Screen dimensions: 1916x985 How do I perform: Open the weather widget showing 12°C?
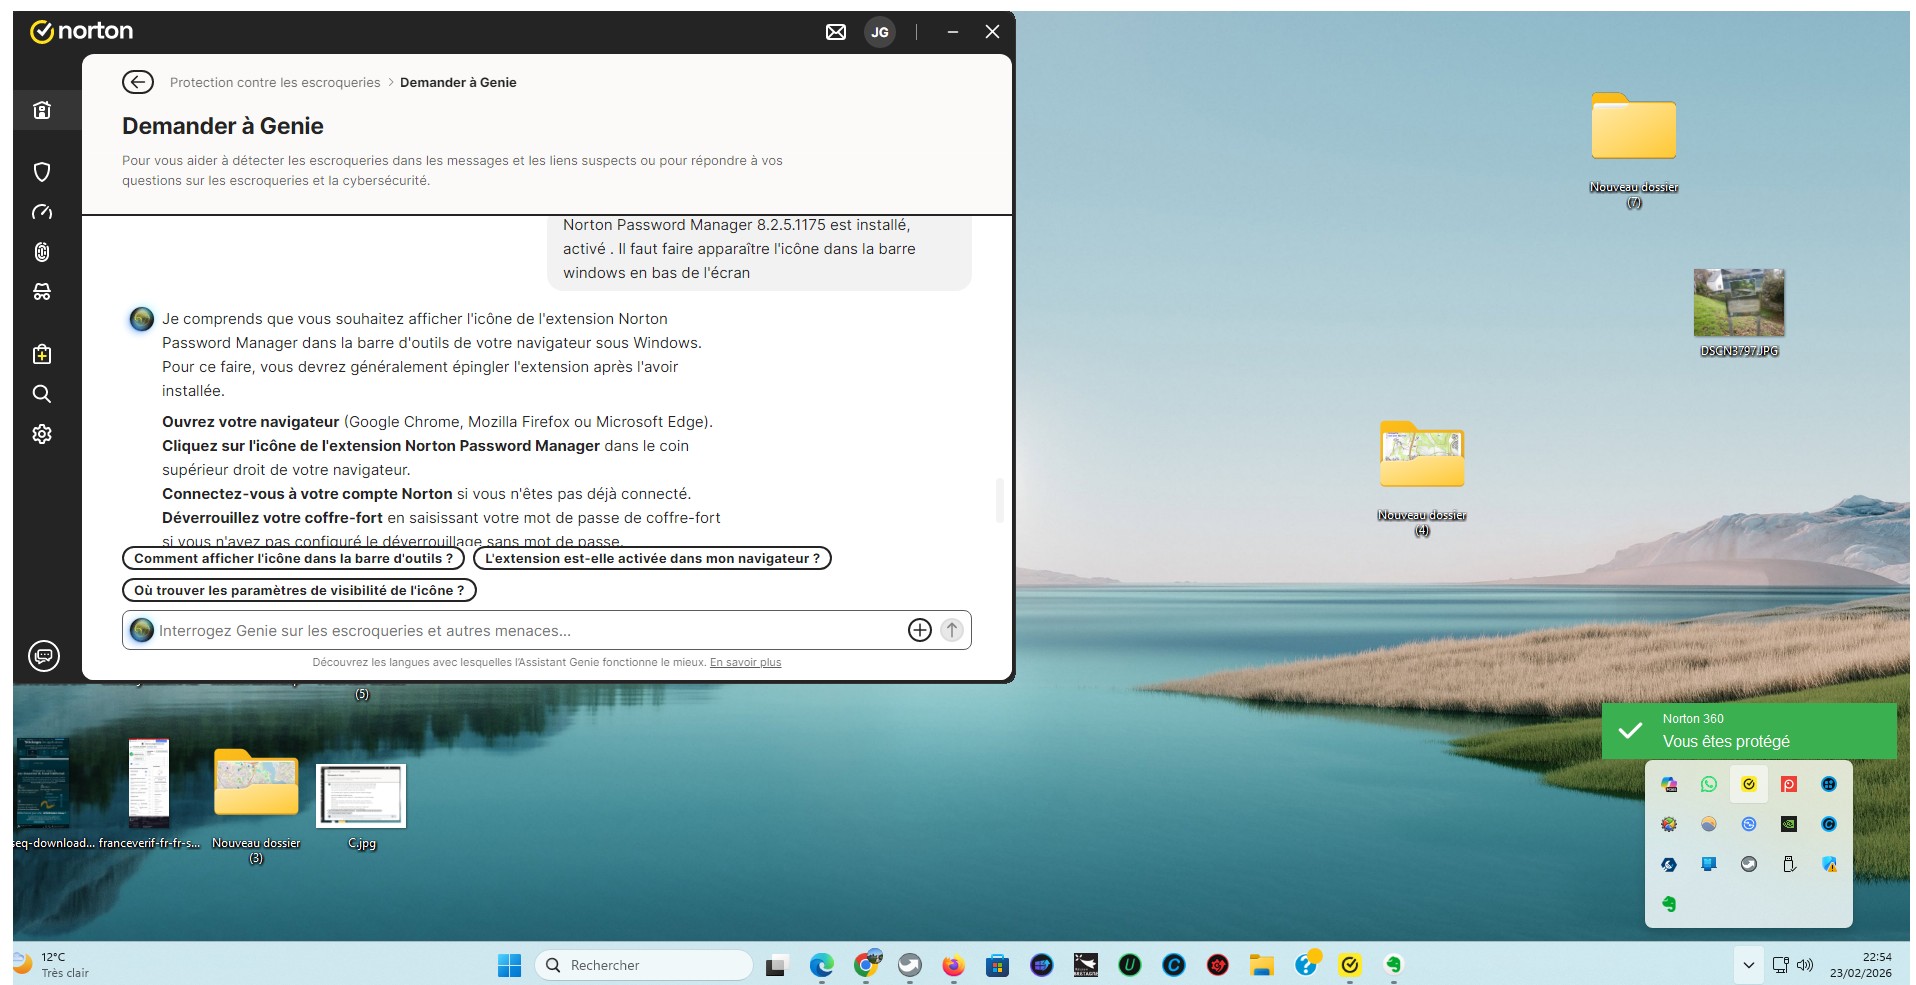click(52, 965)
